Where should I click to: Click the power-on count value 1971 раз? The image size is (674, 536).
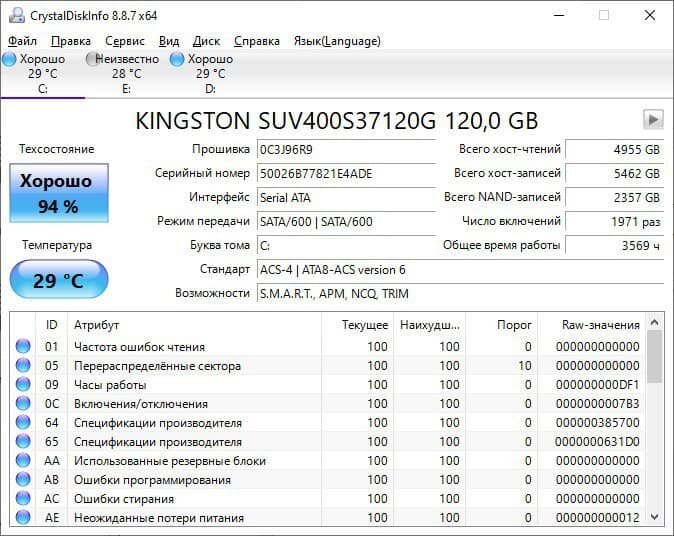tap(615, 222)
